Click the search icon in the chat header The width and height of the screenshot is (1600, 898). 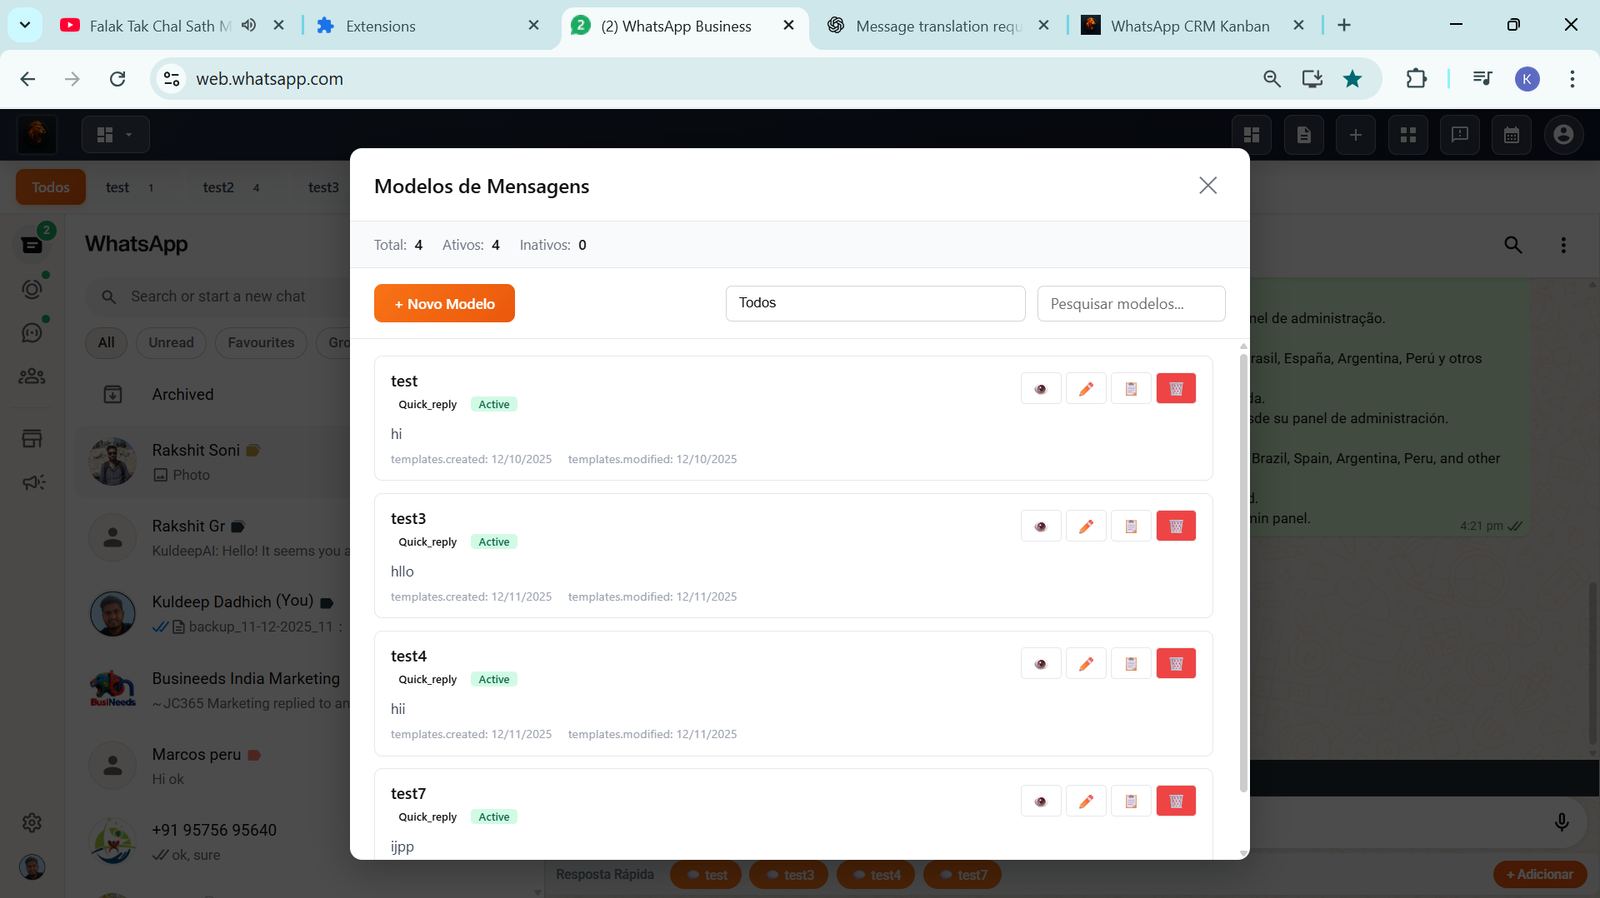coord(1513,244)
